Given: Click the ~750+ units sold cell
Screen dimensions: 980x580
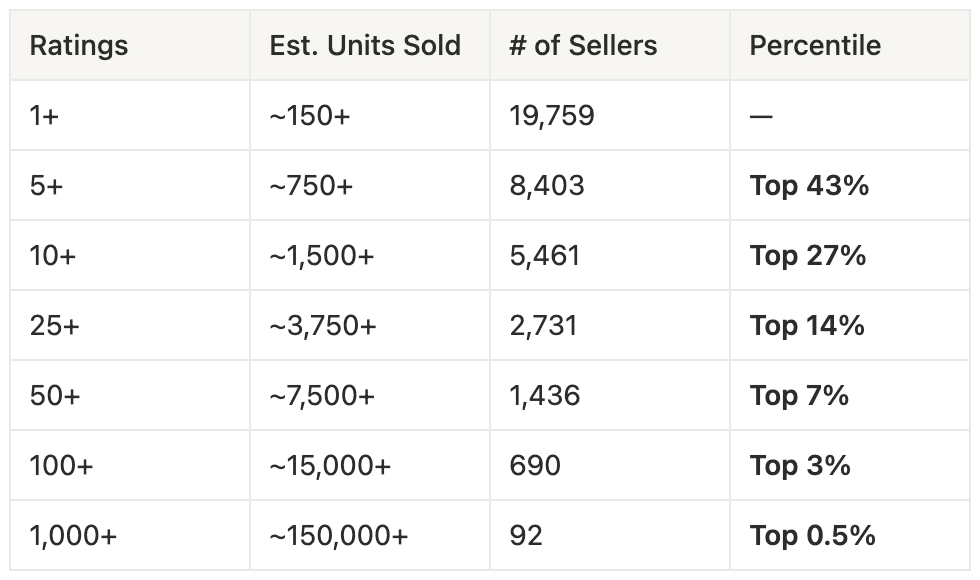Looking at the screenshot, I should pos(311,186).
